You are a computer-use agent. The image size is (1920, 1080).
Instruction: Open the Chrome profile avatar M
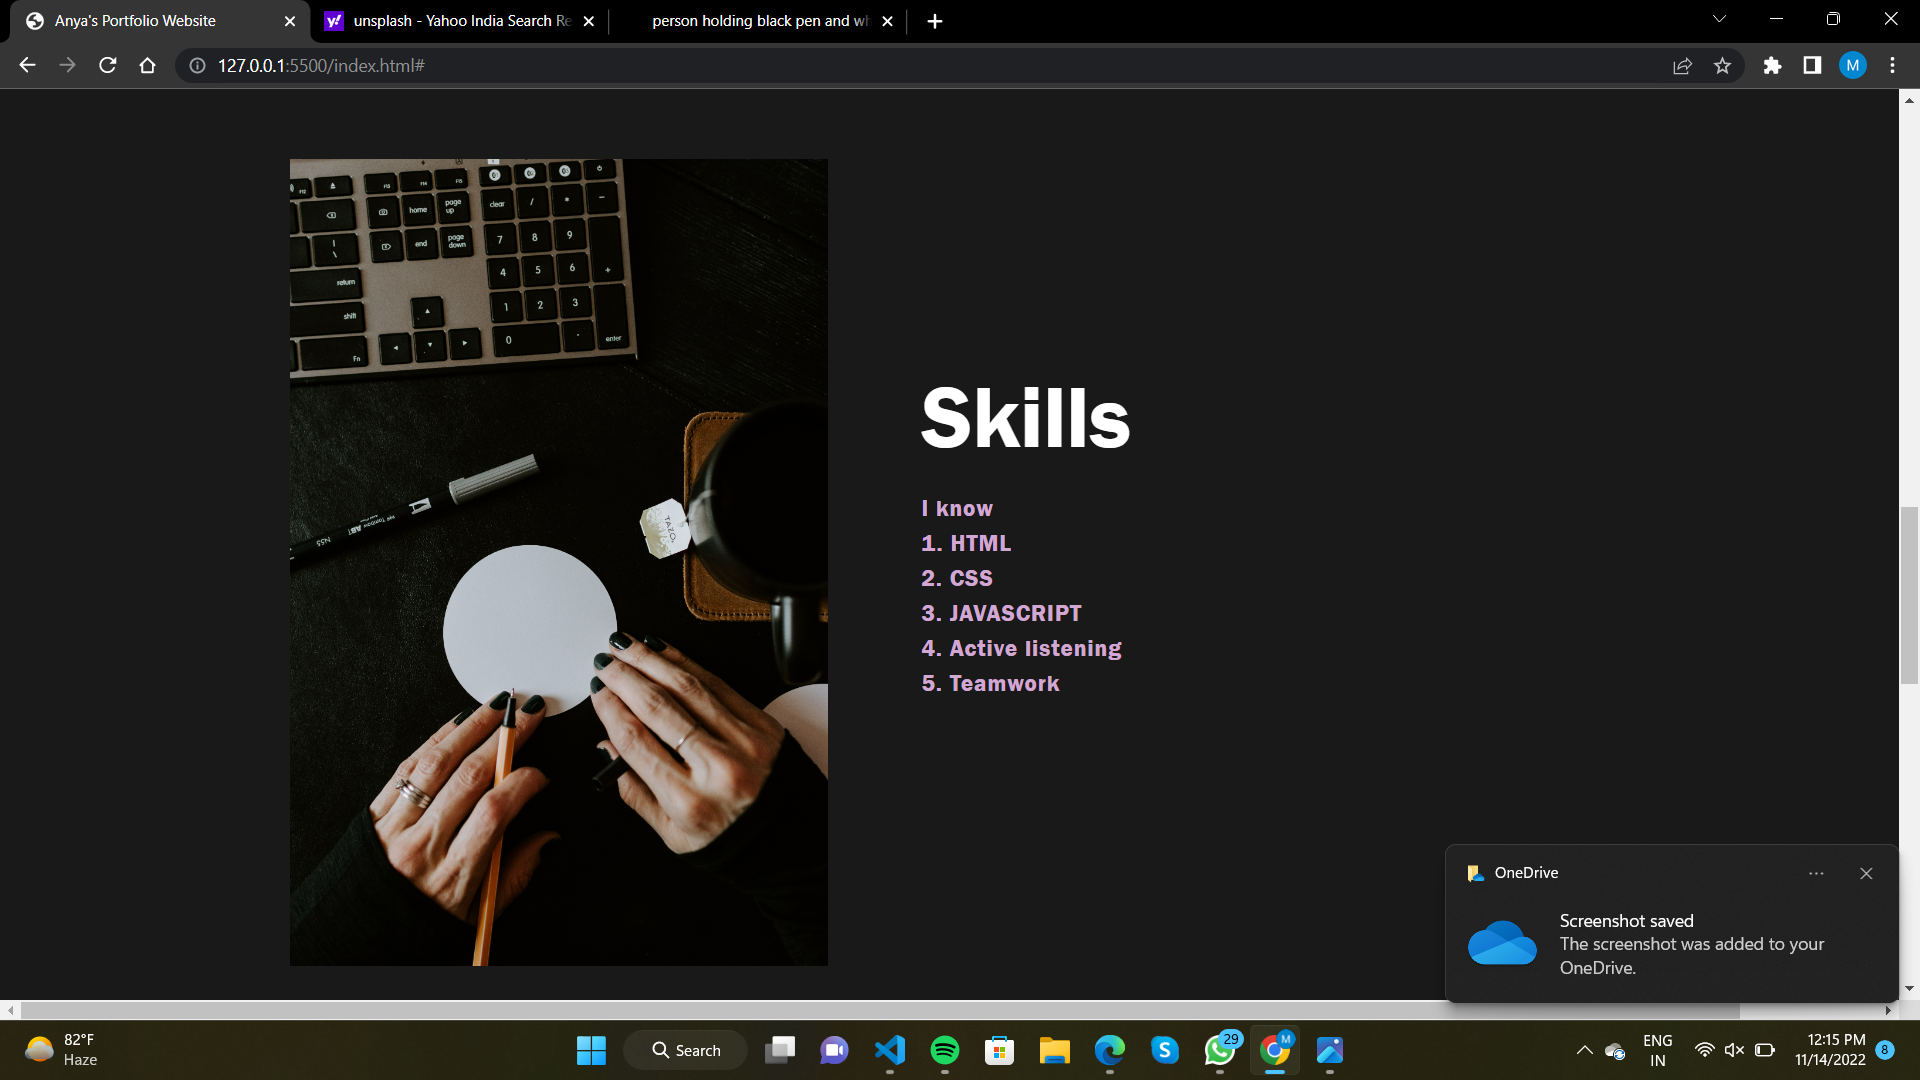1852,65
